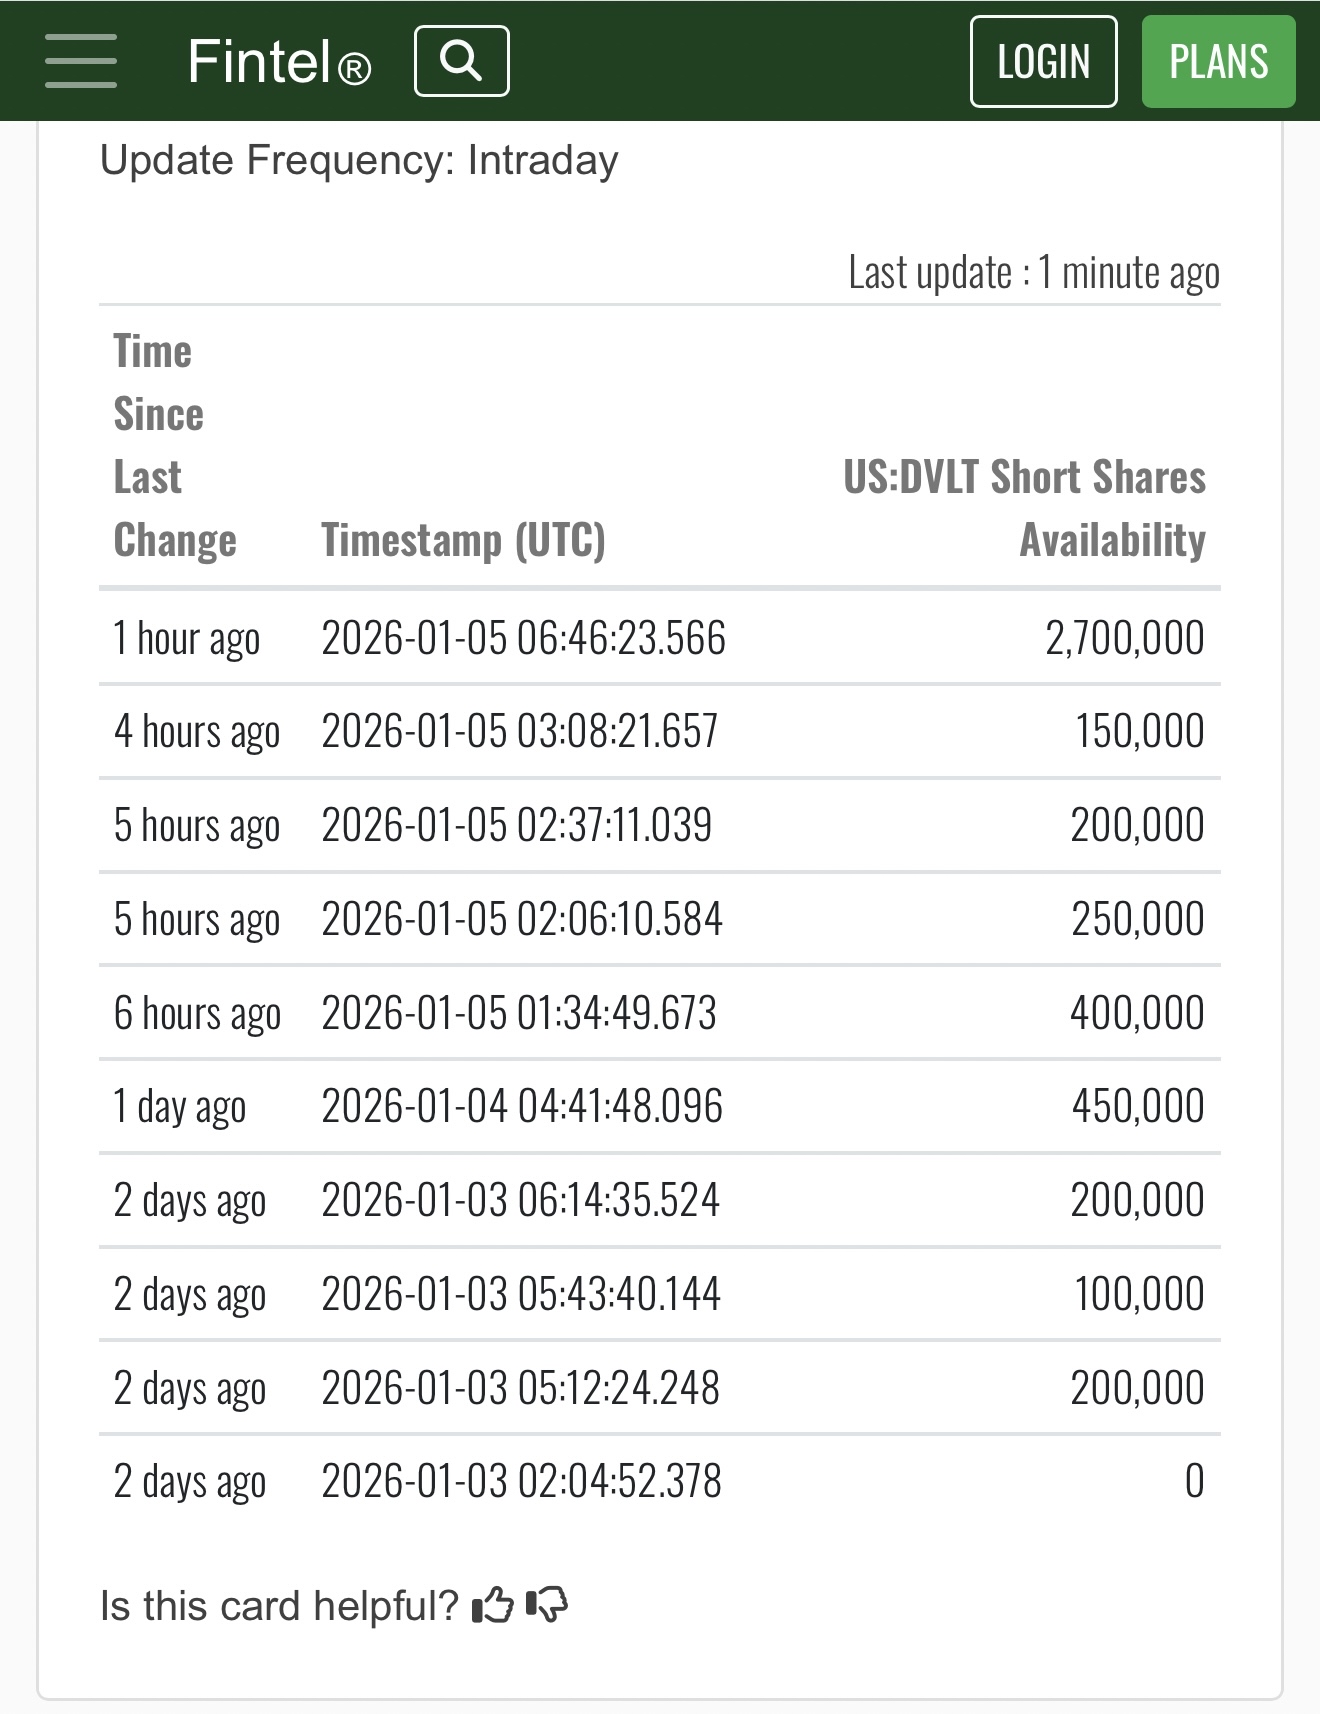Select the 2,700,000 availability value

coord(1125,638)
